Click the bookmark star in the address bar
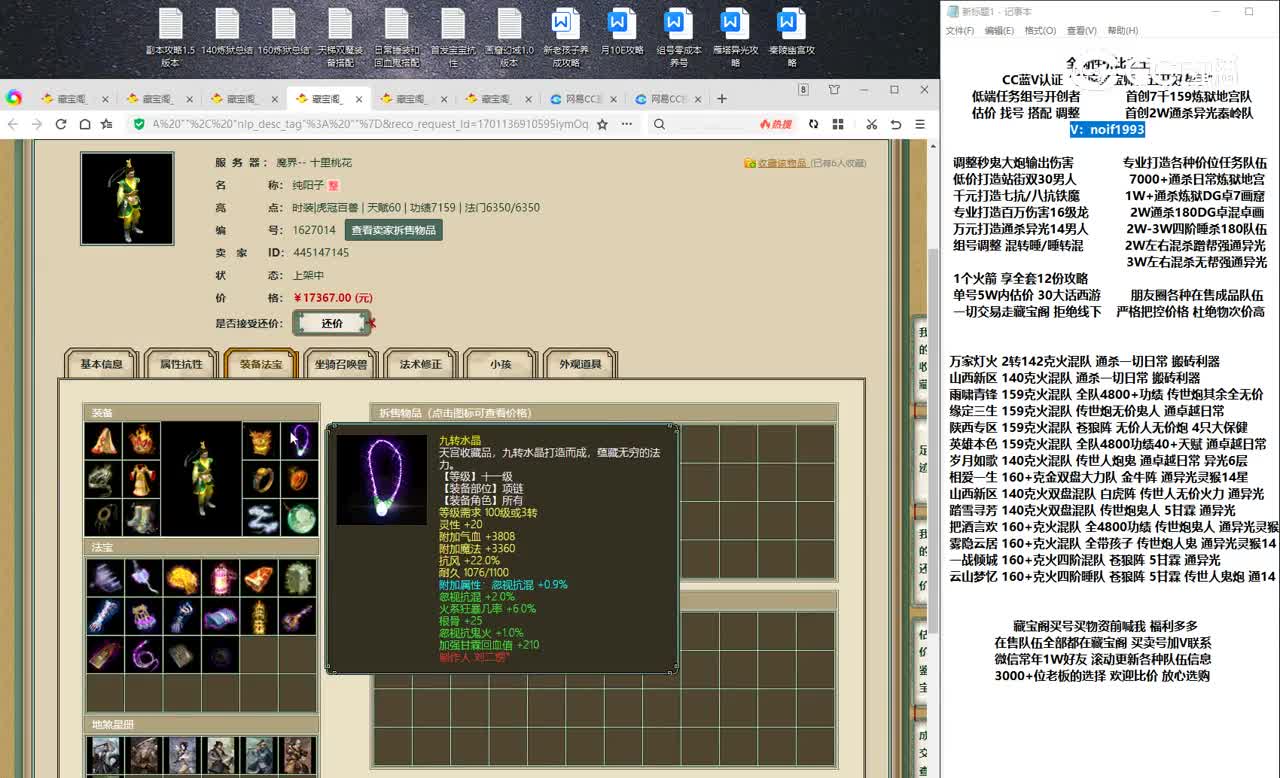 click(602, 124)
